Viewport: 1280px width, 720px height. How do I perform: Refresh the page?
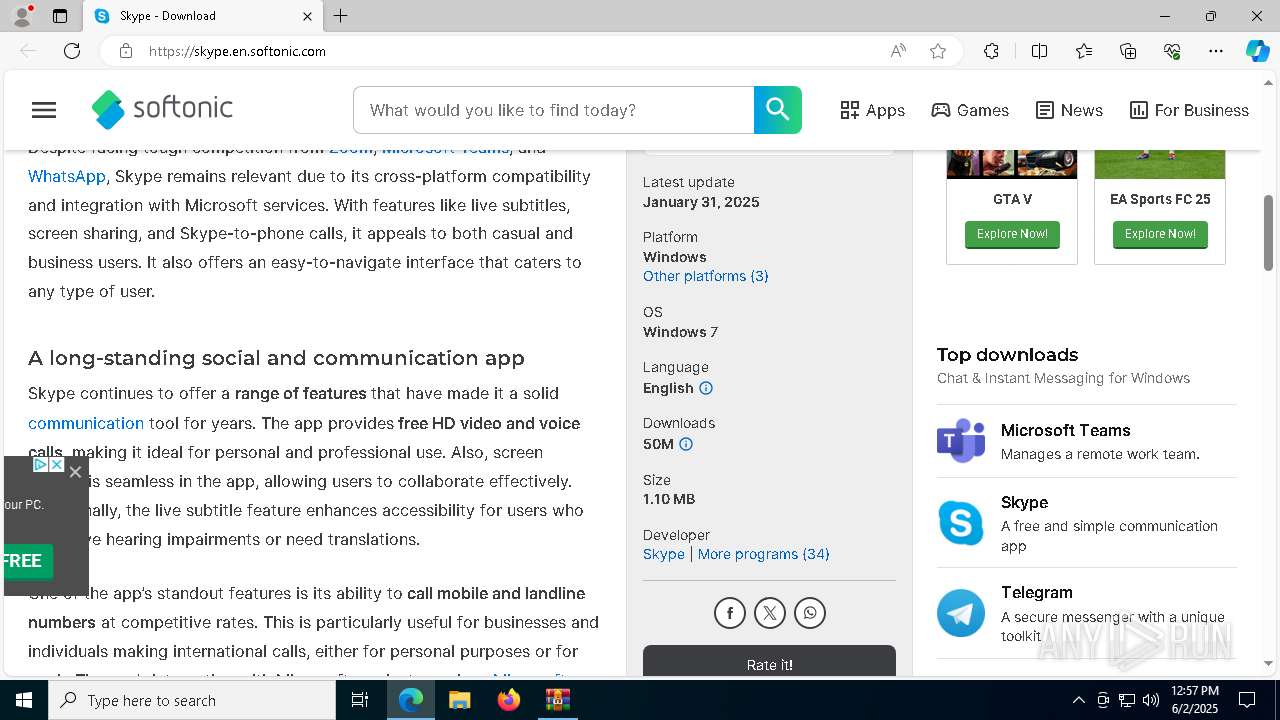click(x=72, y=51)
